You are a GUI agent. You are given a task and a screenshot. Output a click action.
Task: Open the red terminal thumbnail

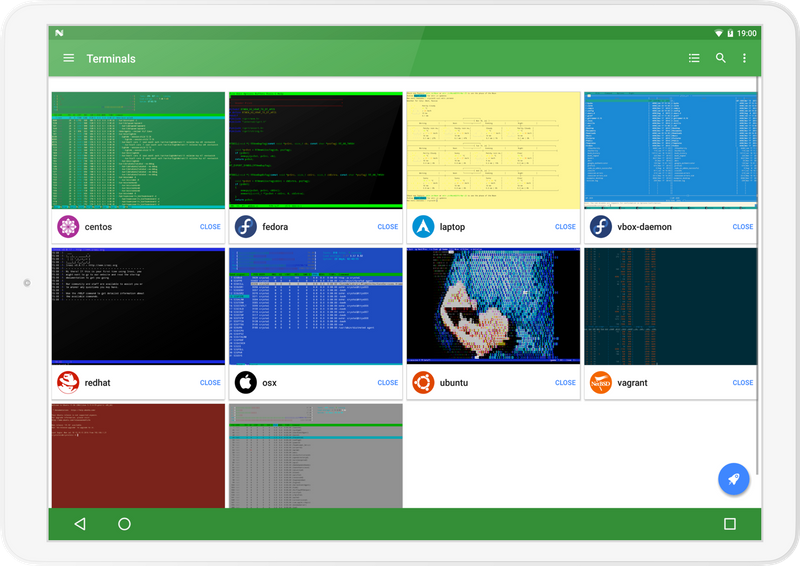[138, 455]
